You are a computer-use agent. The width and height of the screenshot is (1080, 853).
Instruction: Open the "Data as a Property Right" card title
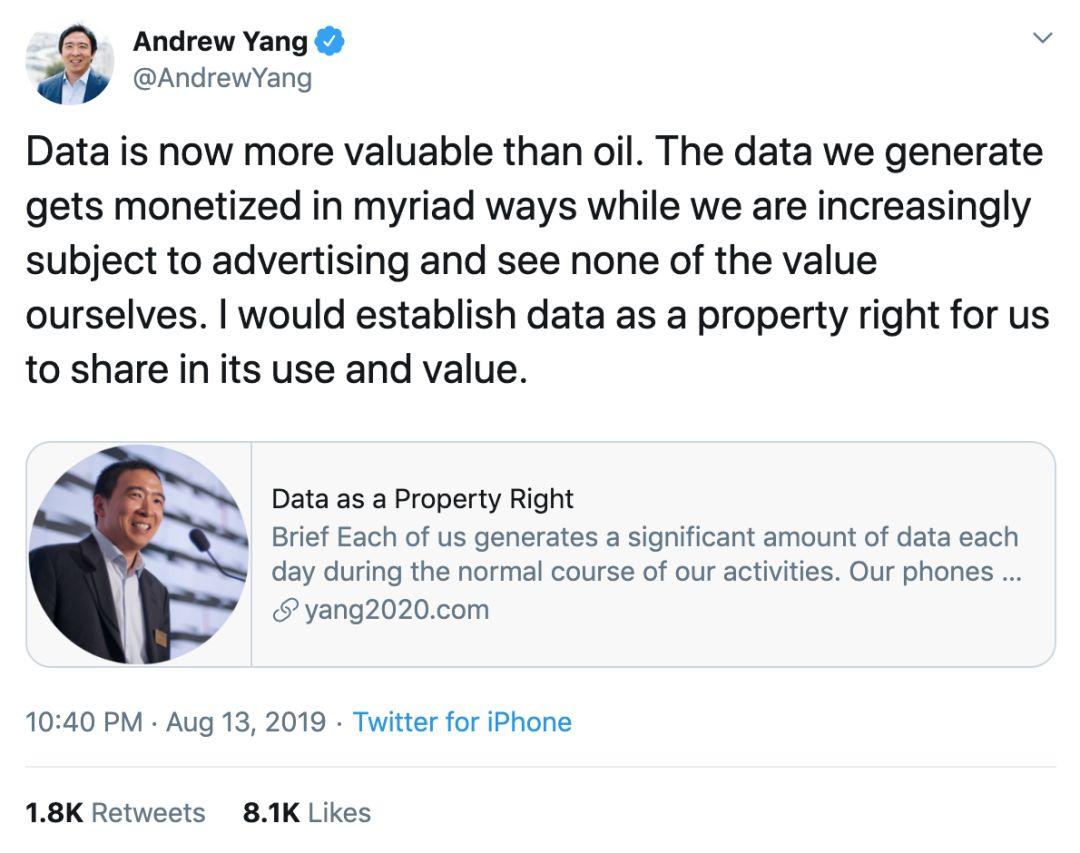coord(422,499)
